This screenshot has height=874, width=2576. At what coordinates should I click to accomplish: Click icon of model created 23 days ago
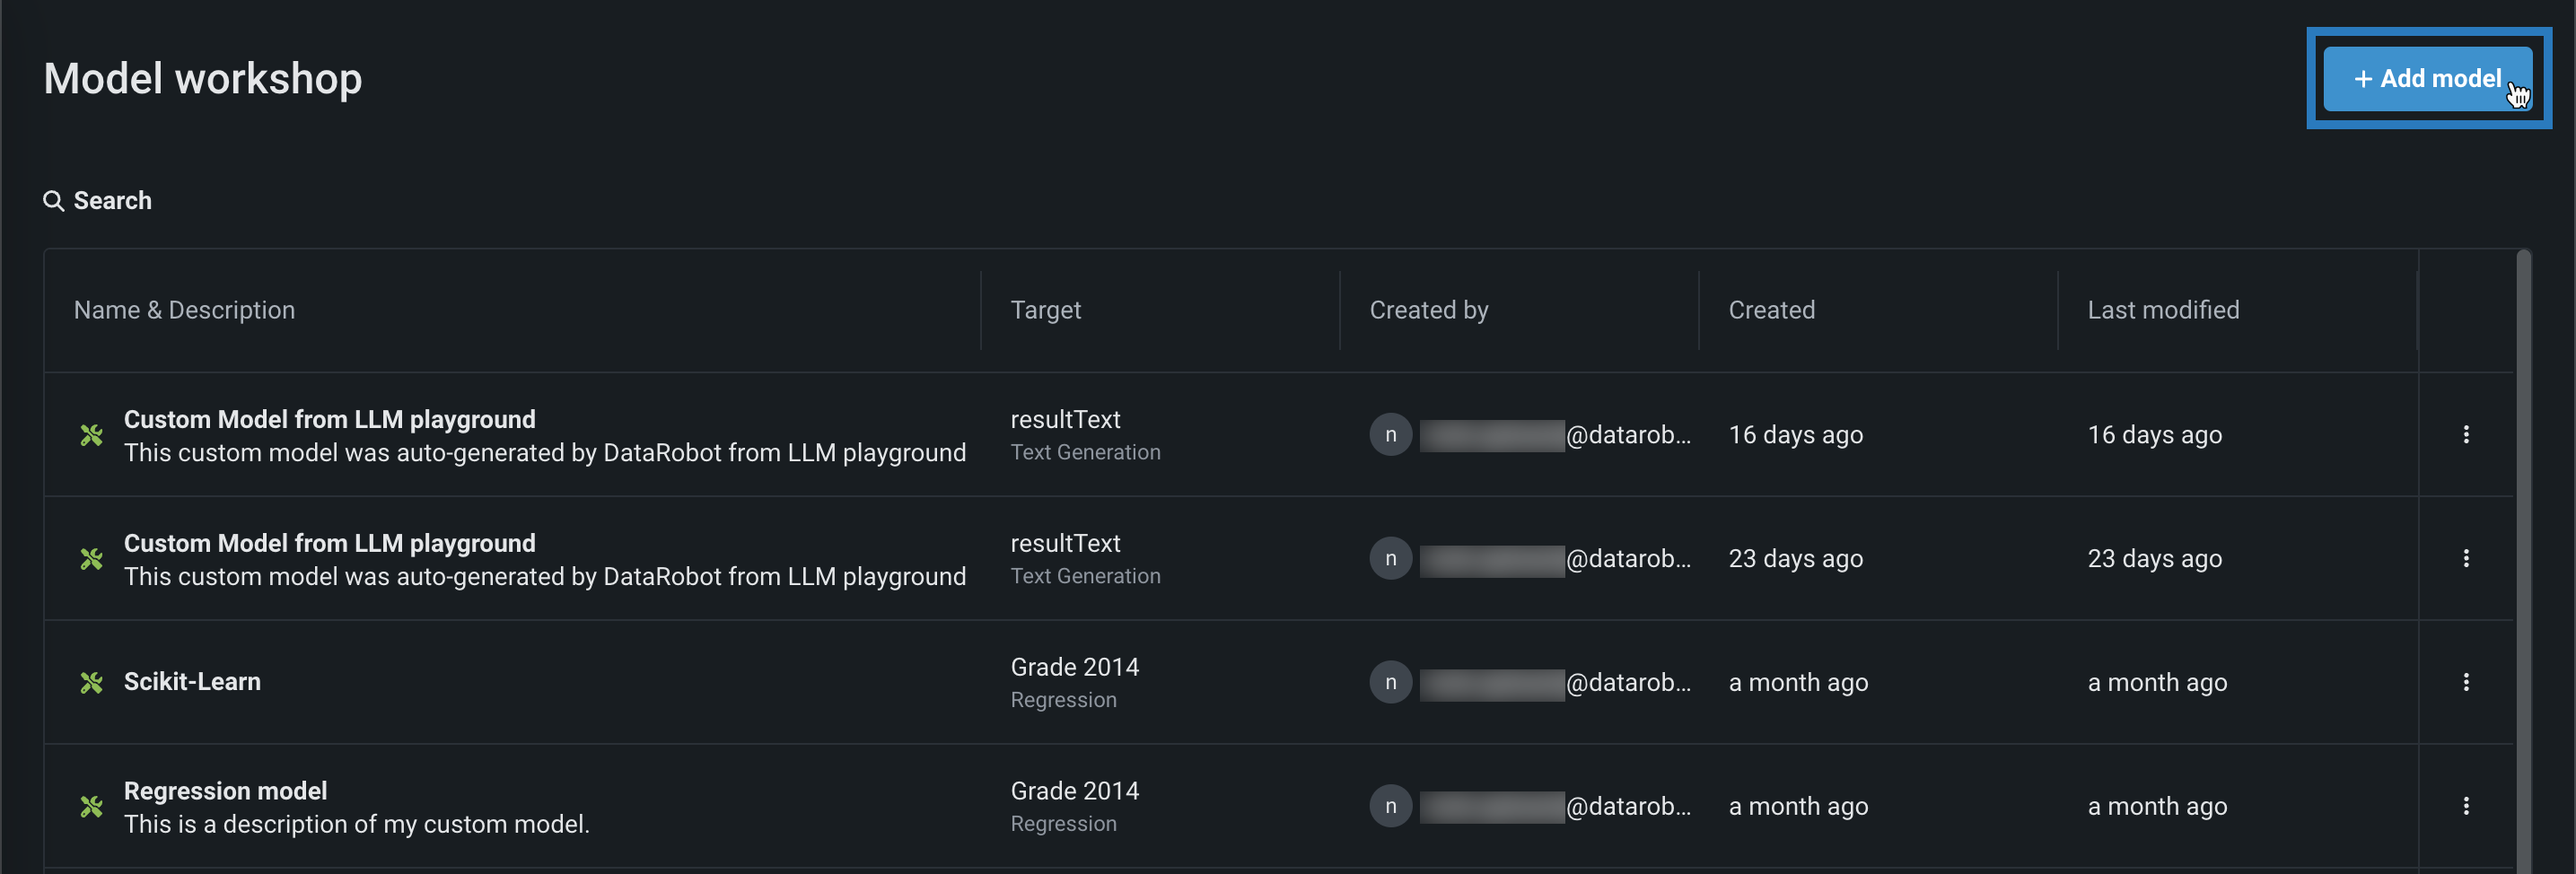tap(91, 559)
